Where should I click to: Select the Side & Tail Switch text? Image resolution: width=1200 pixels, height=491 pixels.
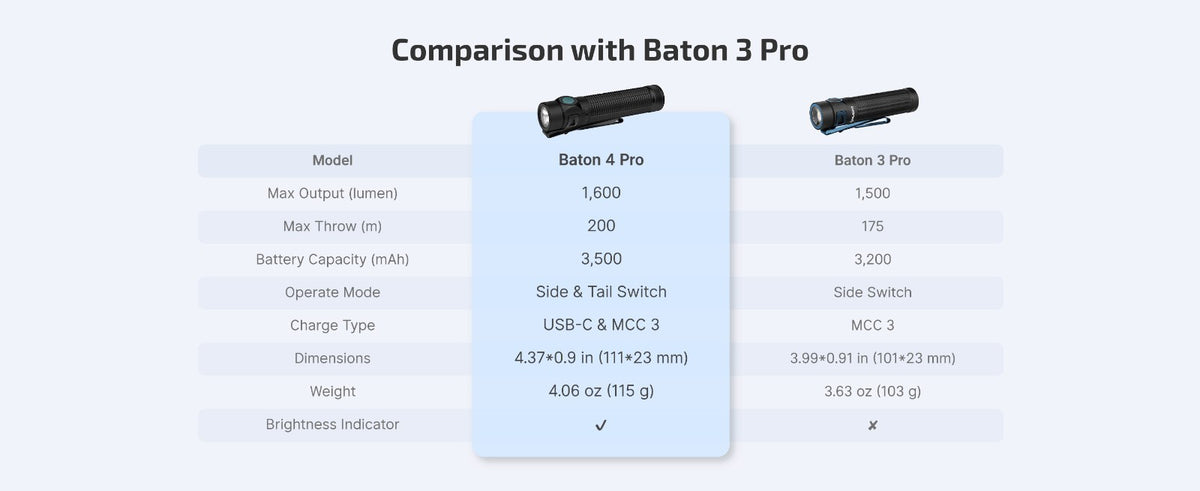(601, 292)
